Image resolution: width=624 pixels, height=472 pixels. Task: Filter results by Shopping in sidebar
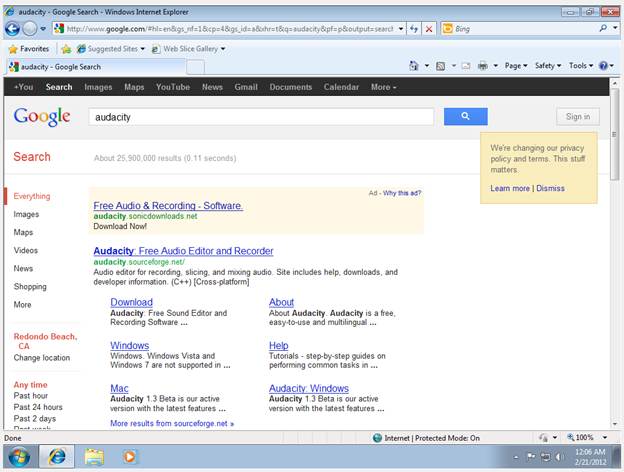(x=30, y=287)
